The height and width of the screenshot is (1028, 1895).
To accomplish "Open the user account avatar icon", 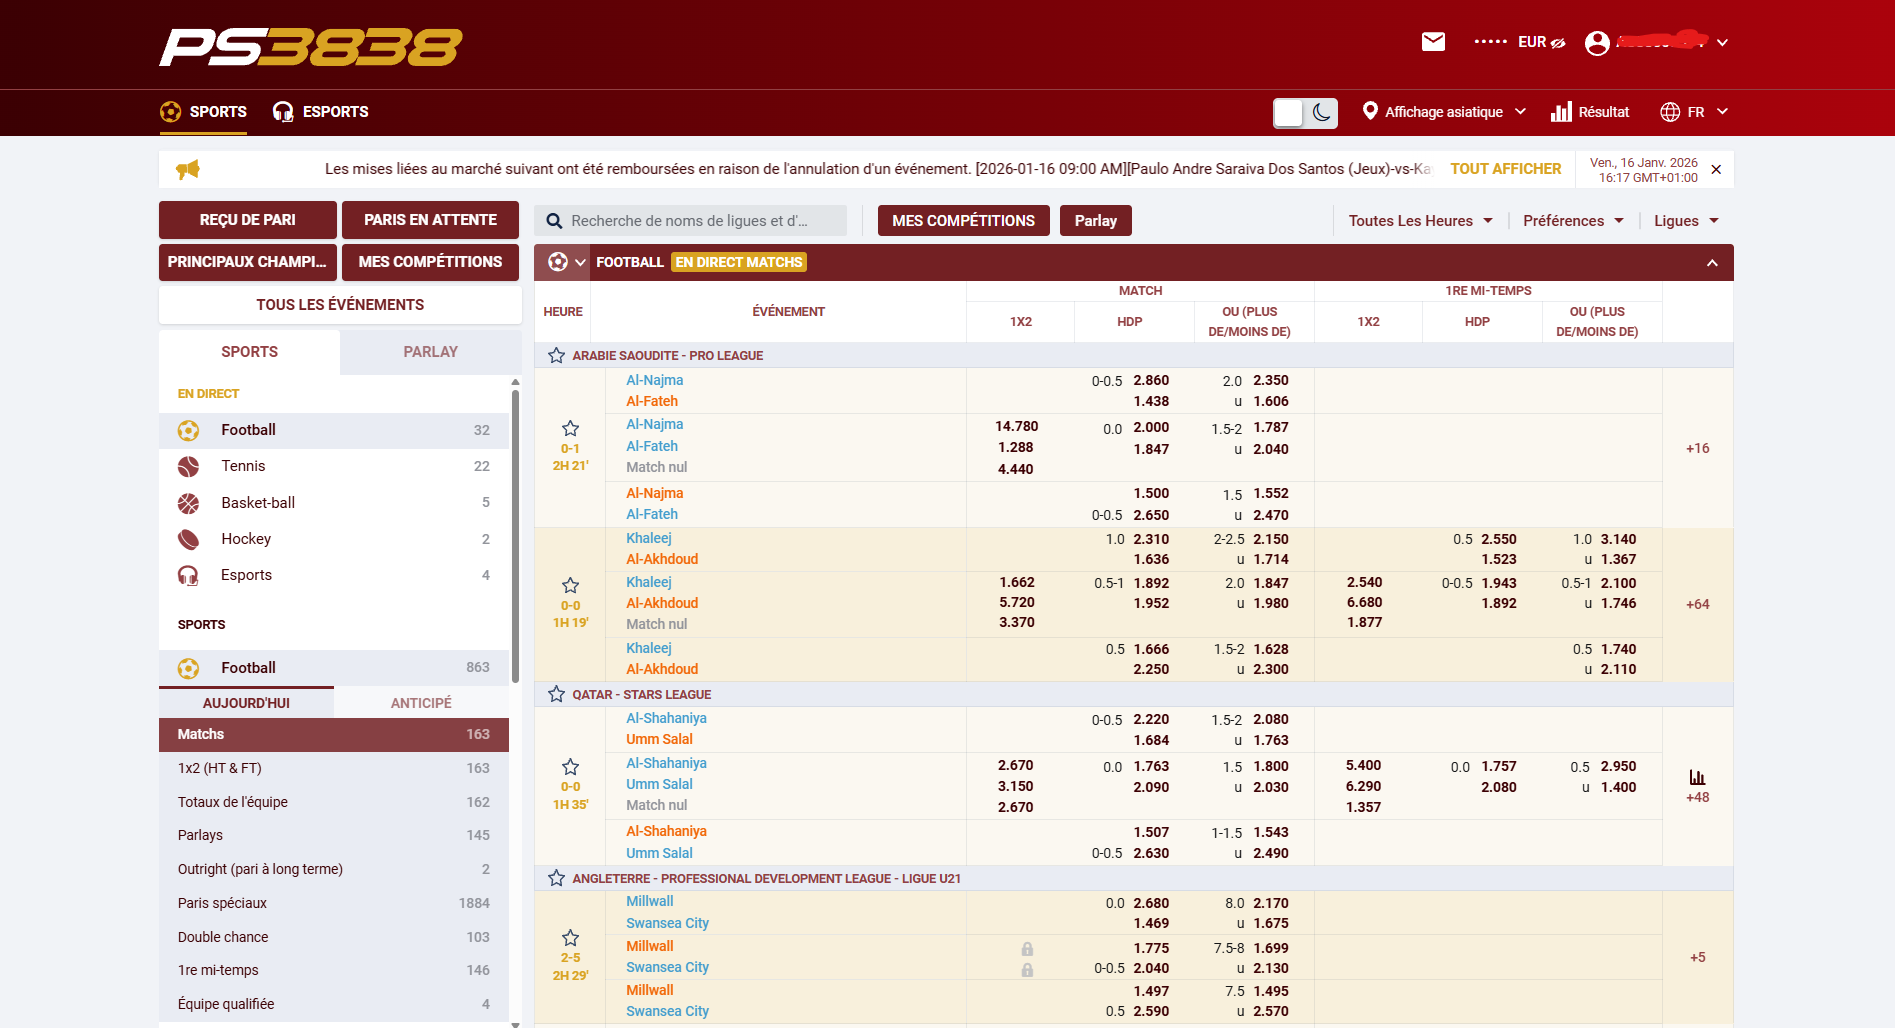I will point(1597,43).
